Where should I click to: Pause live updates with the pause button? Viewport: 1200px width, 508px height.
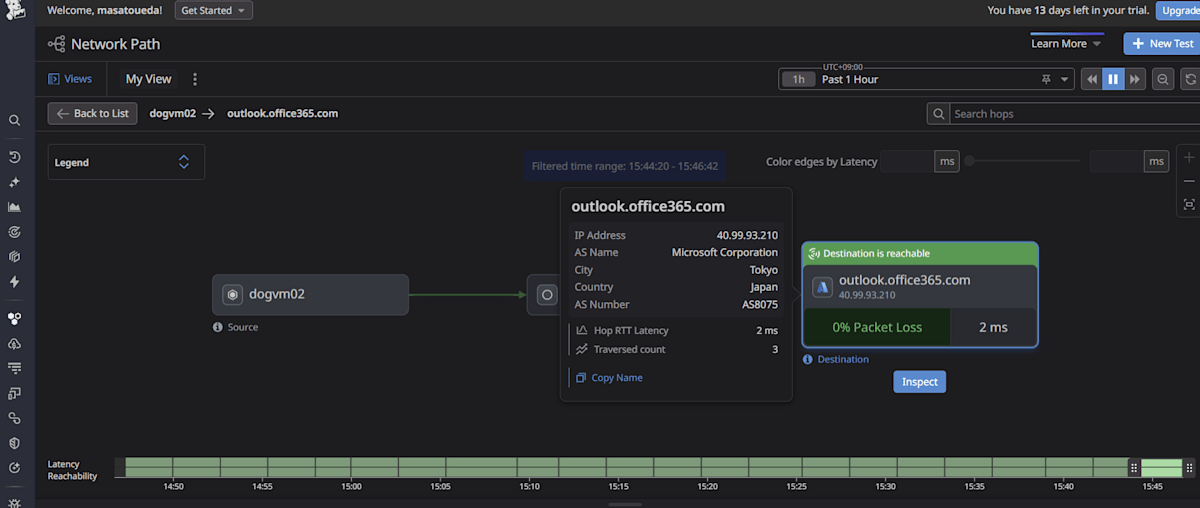(x=1113, y=79)
